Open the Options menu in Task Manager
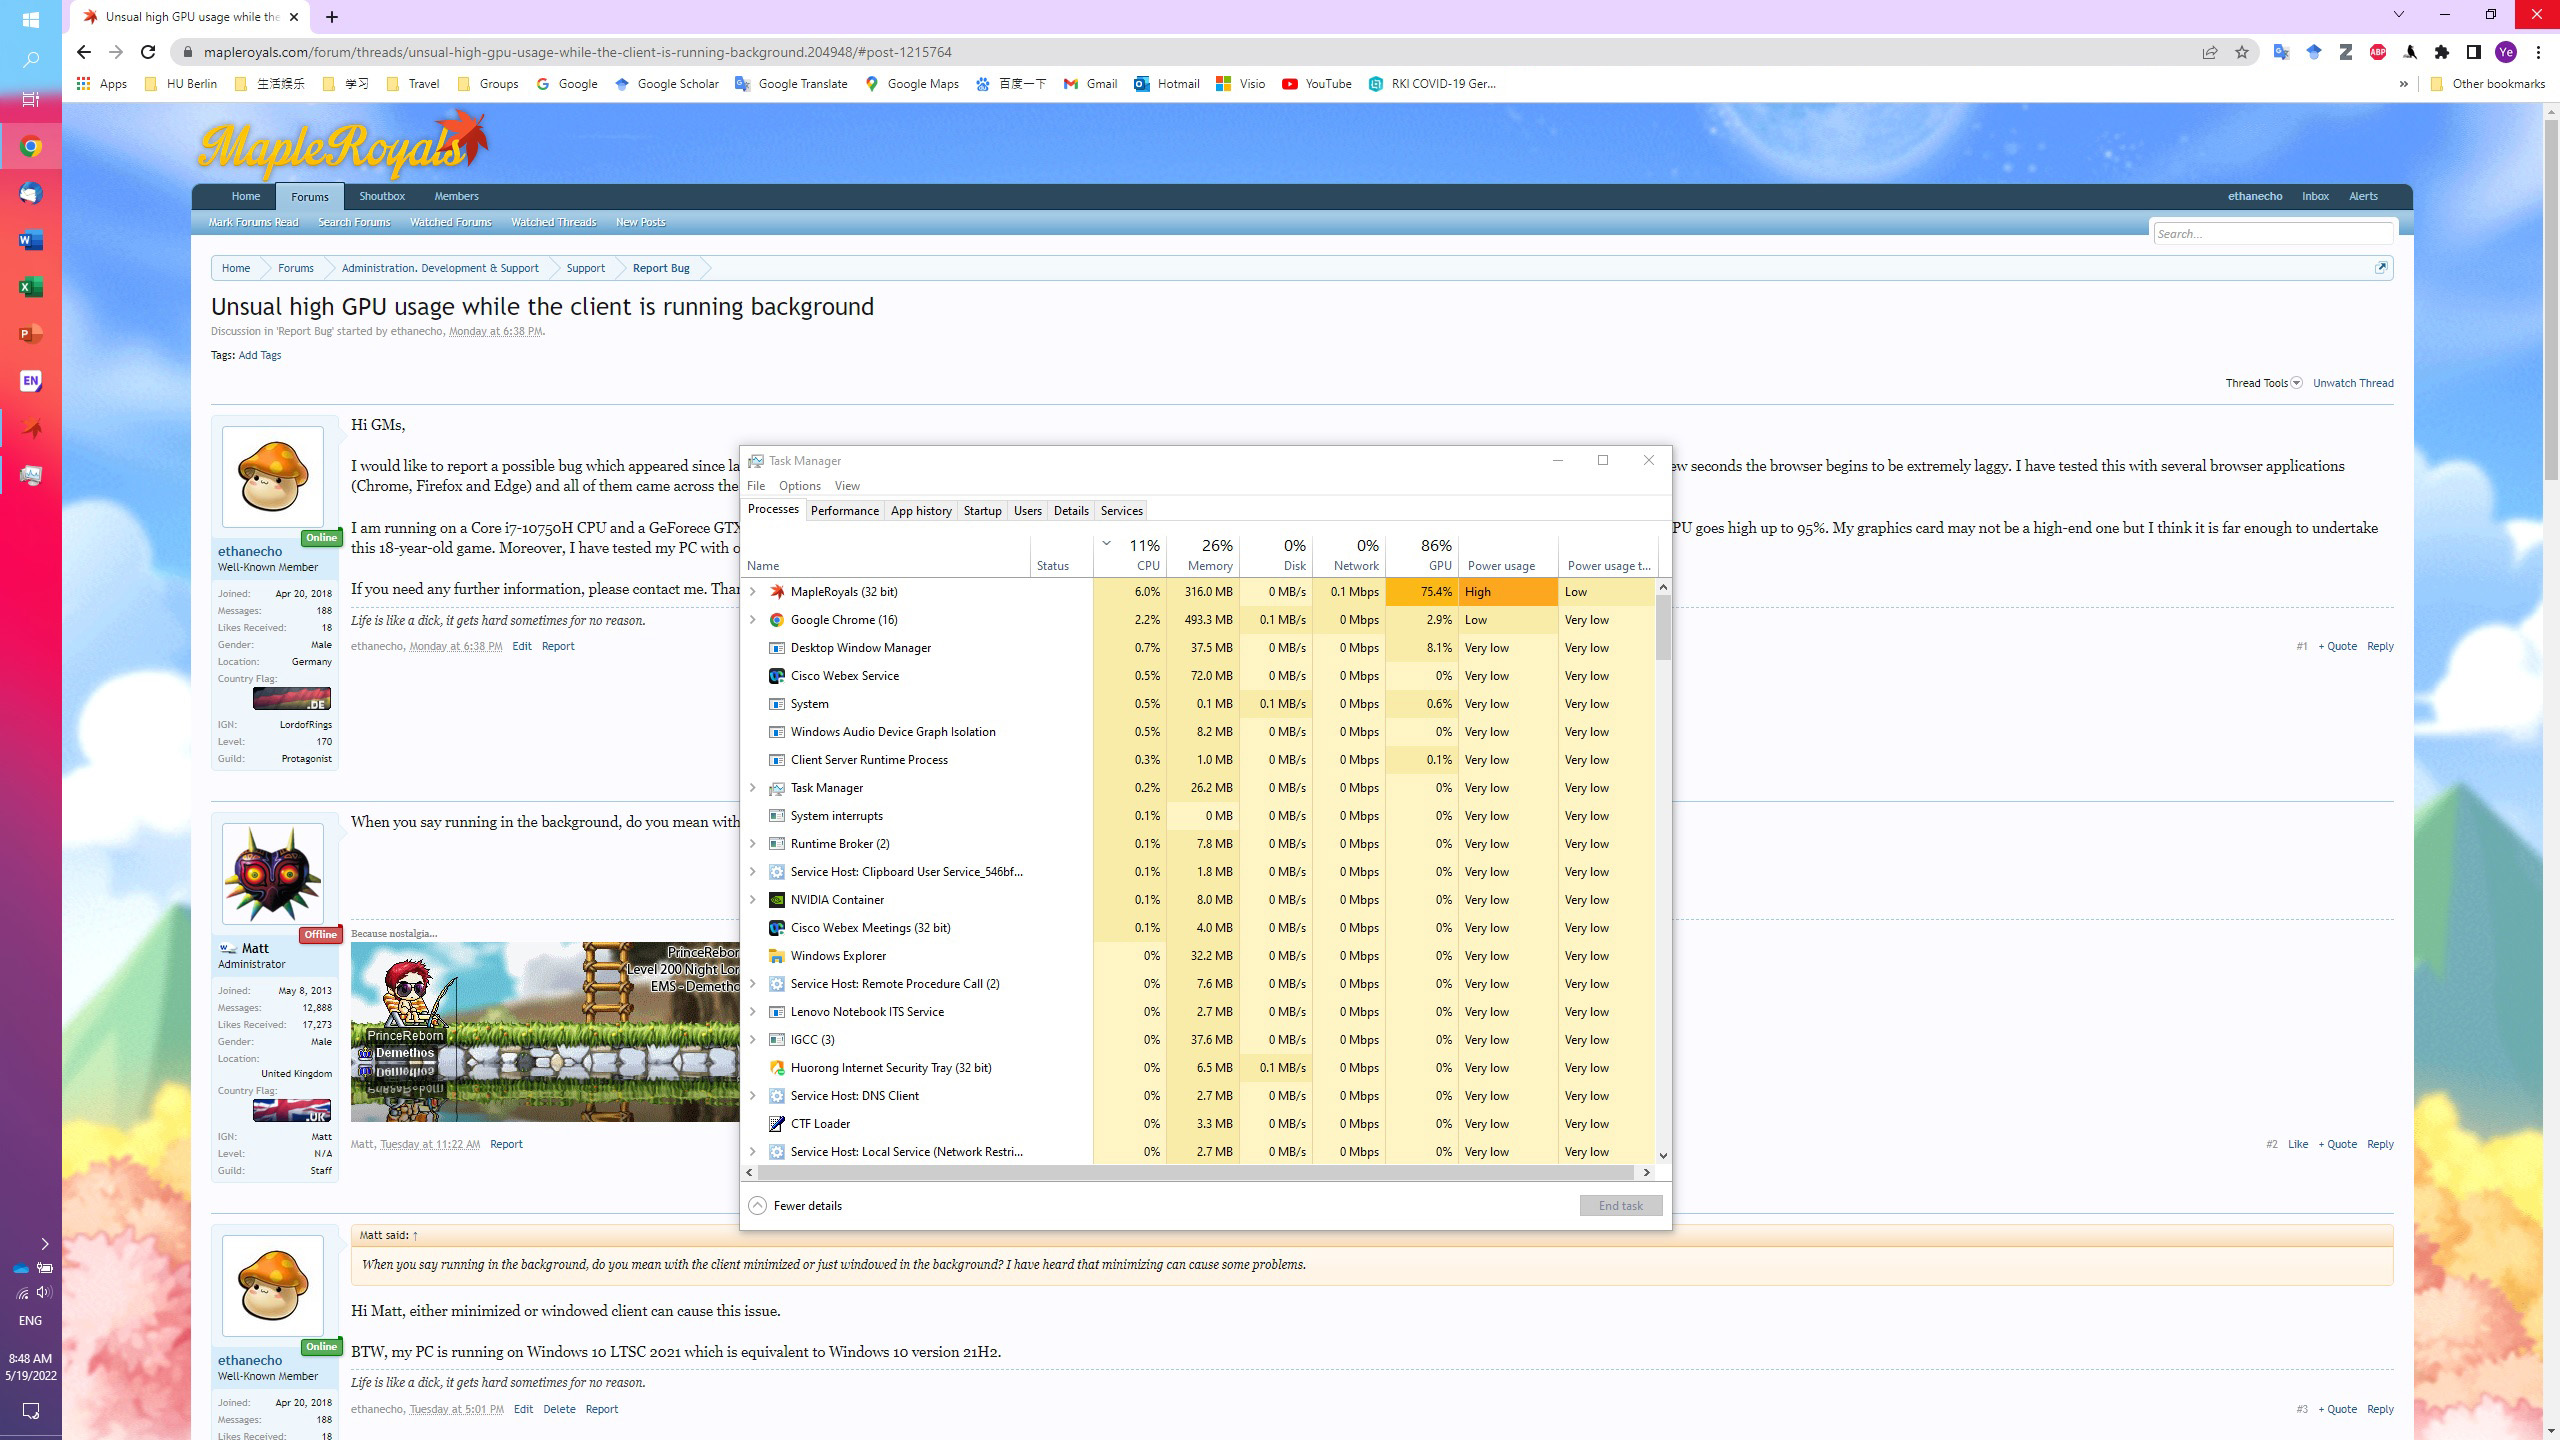Image resolution: width=2560 pixels, height=1440 pixels. (x=800, y=486)
